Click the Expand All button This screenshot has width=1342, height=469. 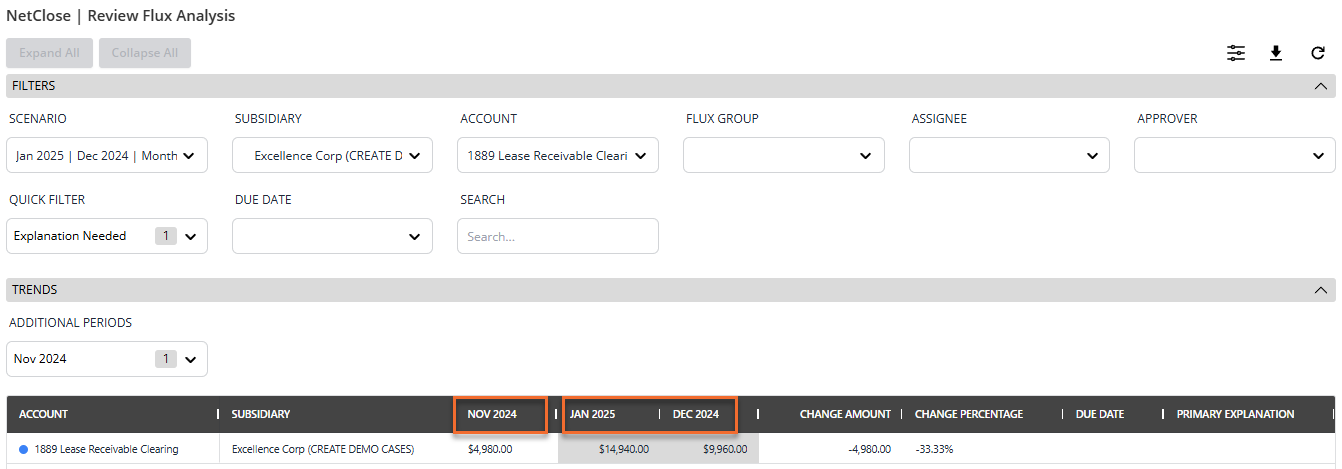(x=50, y=53)
